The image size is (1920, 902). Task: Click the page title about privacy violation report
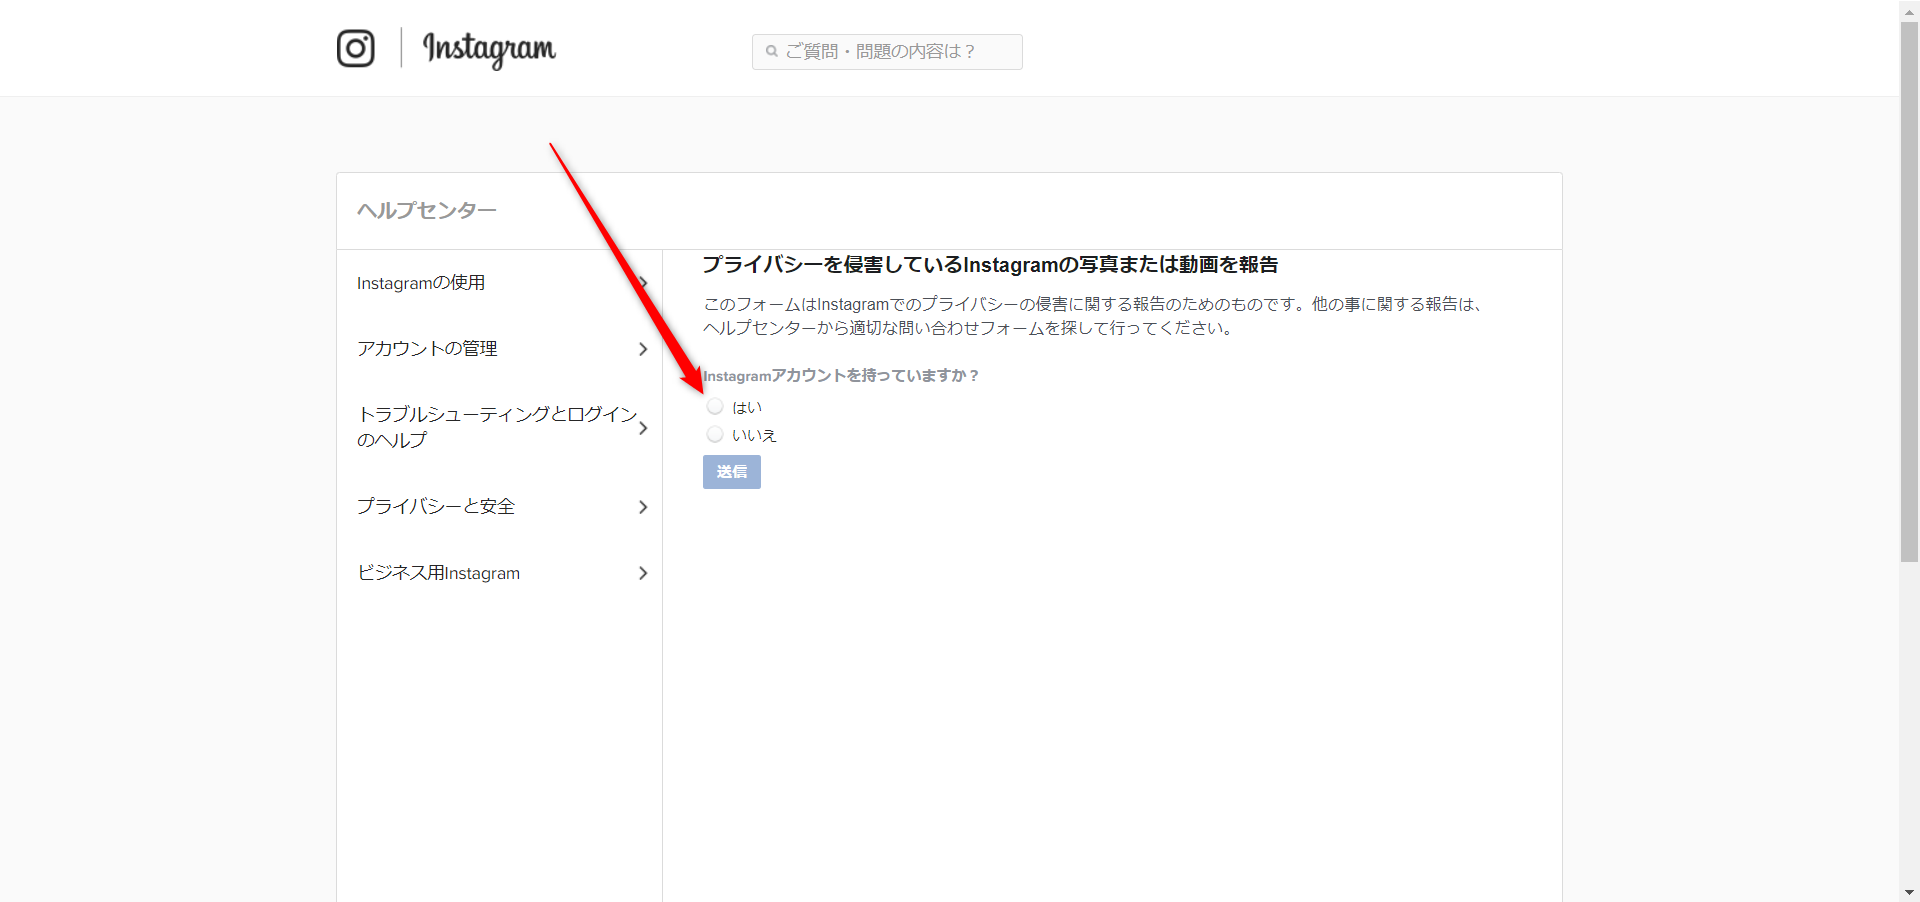(990, 265)
